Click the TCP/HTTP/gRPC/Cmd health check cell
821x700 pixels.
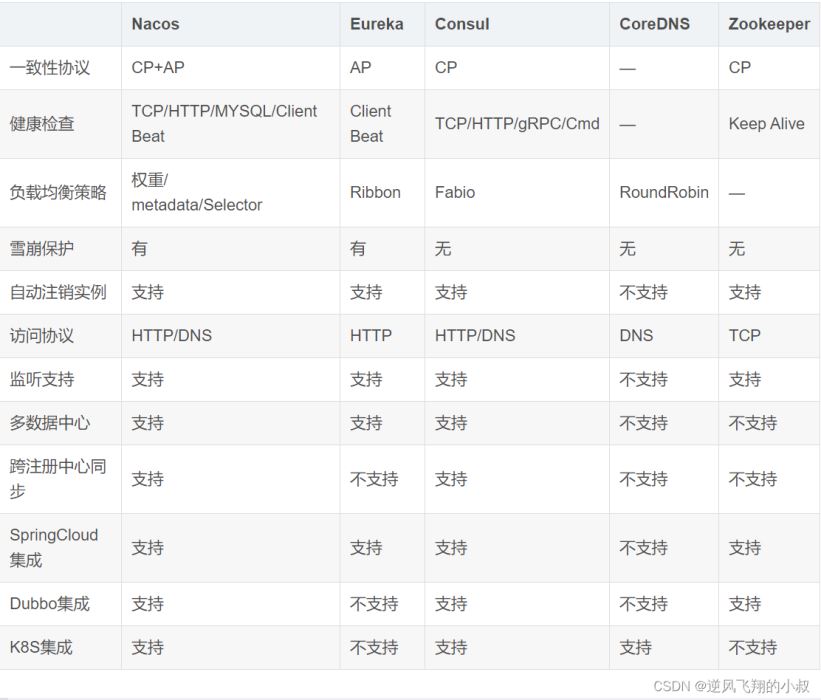(517, 124)
